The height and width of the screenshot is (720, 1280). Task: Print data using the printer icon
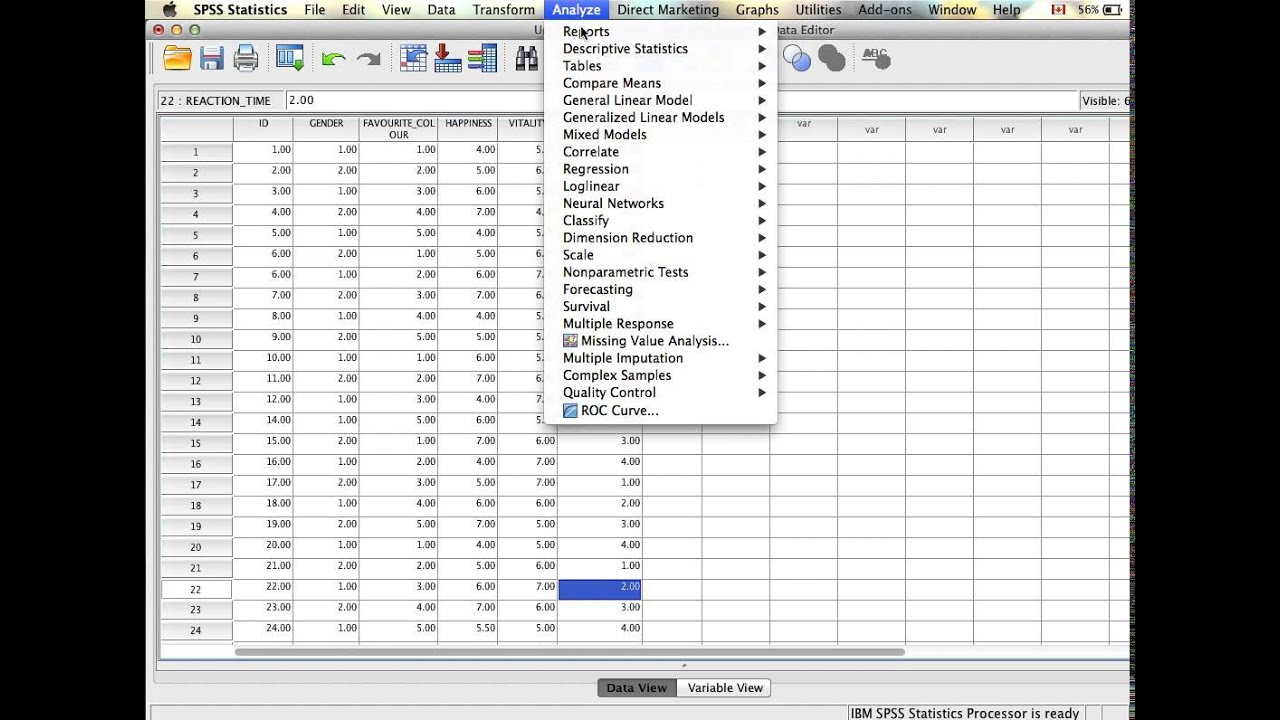(246, 59)
